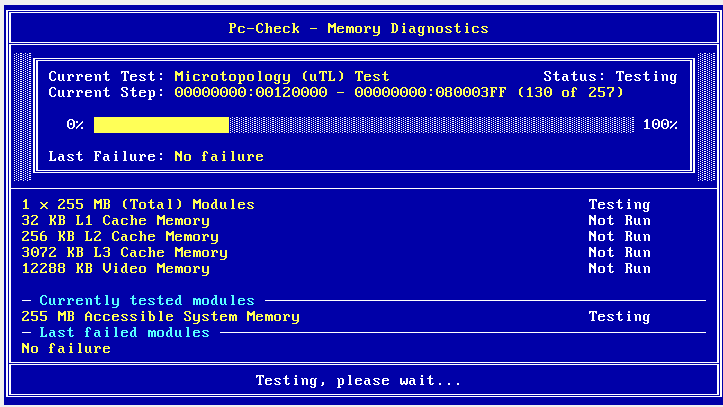Click the Pc-Check - Memory Diagnostics title

click(x=358, y=29)
